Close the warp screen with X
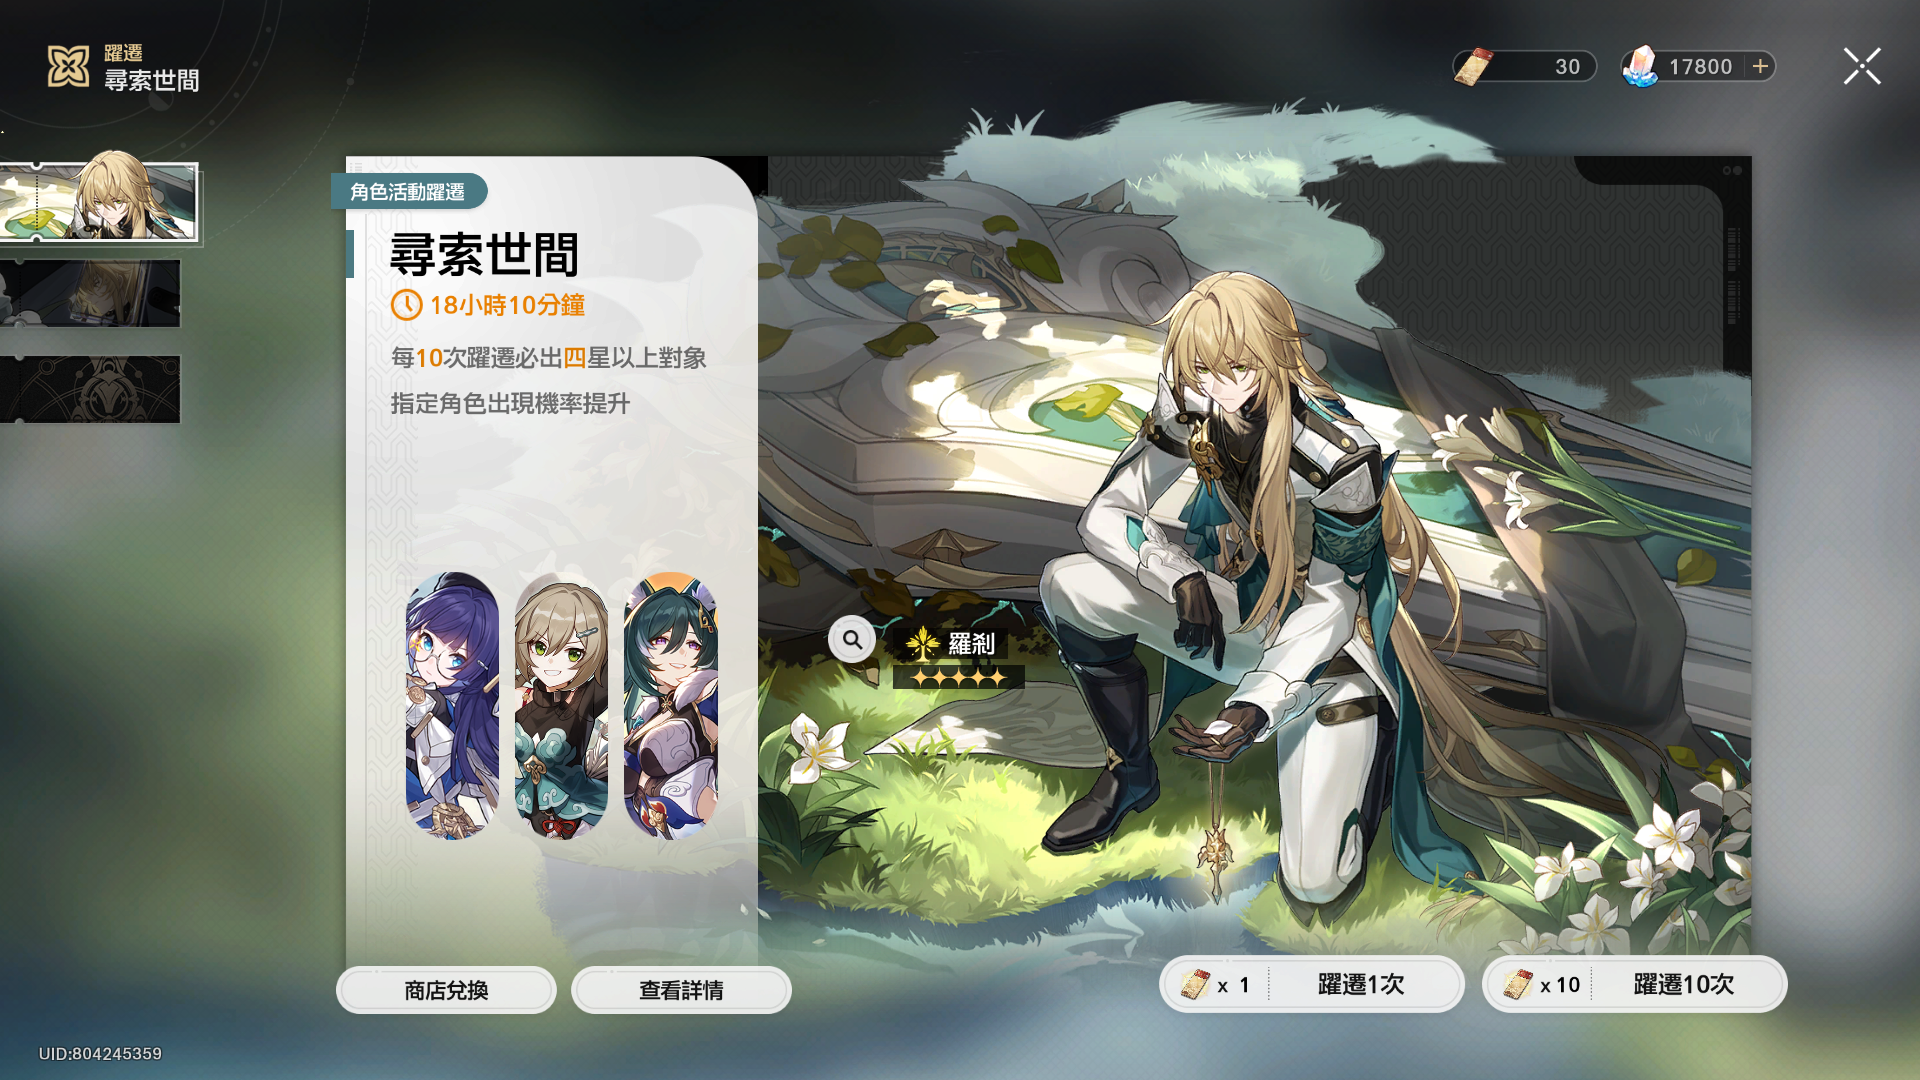The image size is (1920, 1080). point(1862,66)
